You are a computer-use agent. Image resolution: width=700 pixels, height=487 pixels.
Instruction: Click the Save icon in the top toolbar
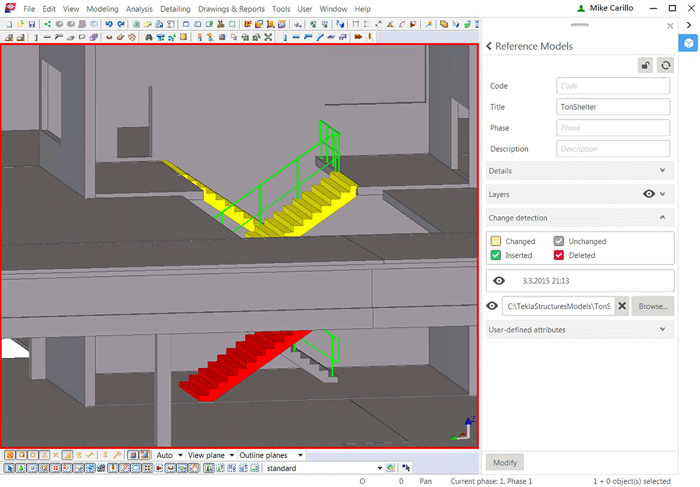(x=32, y=23)
